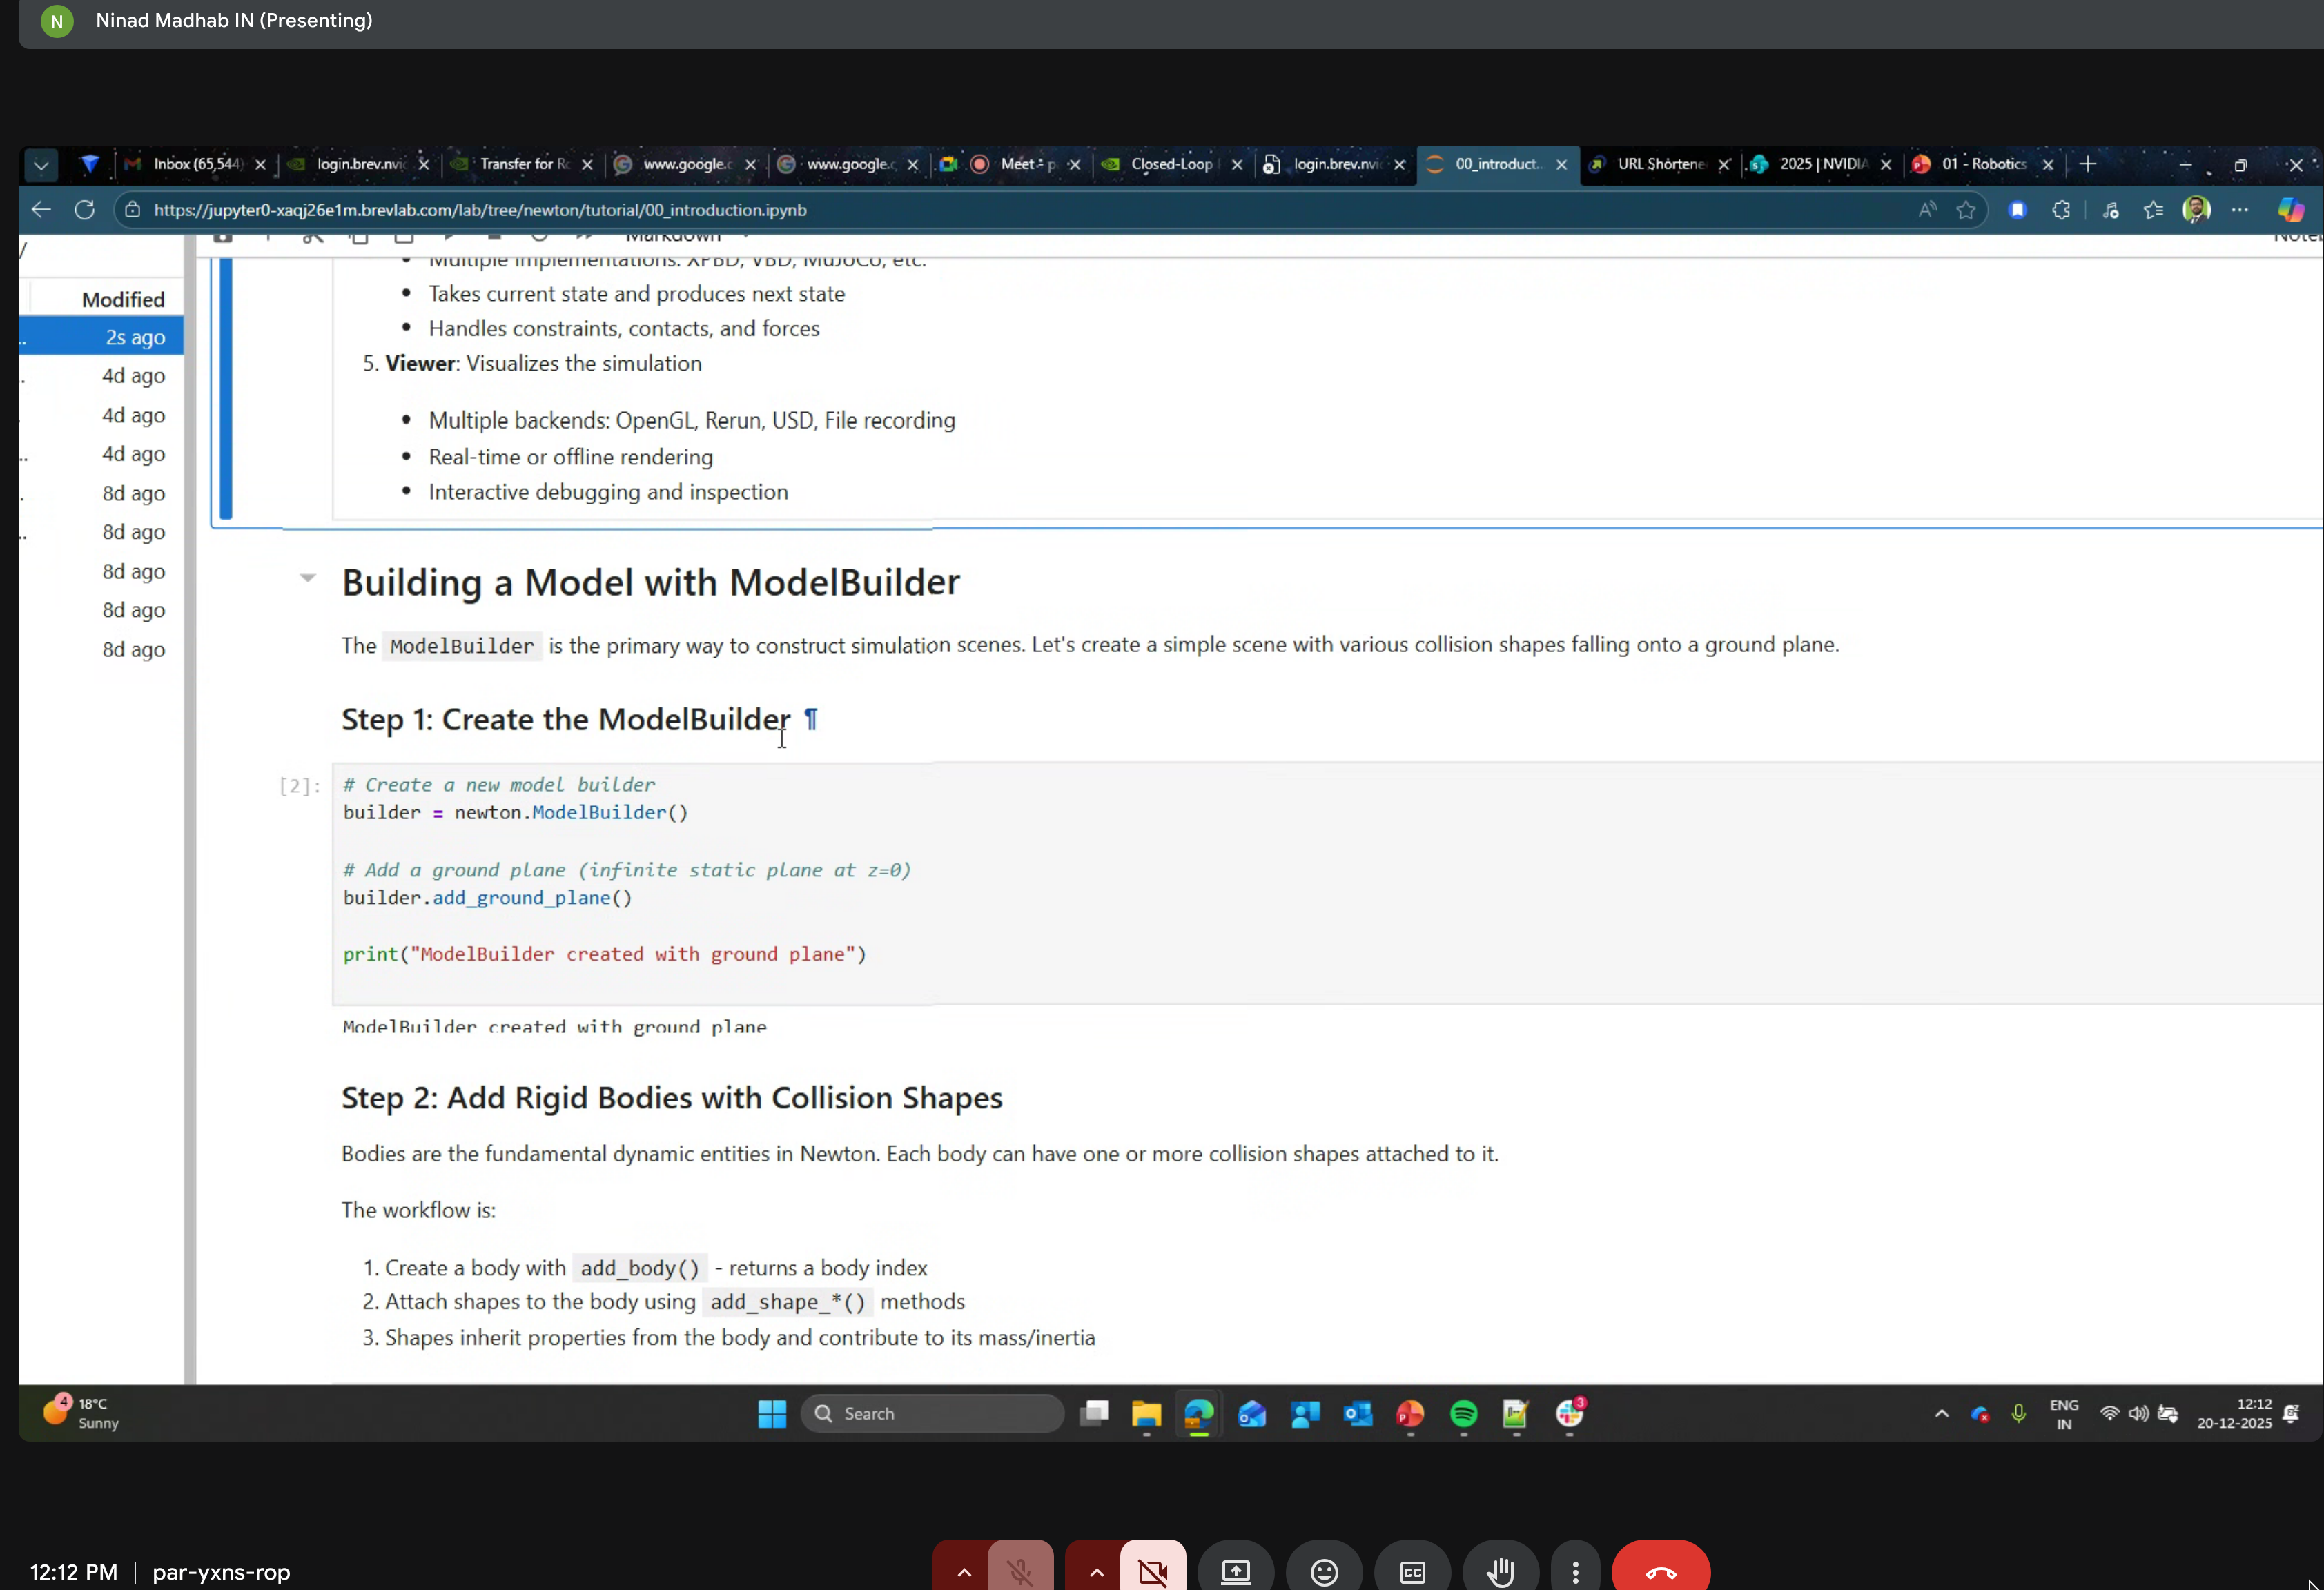Collapse the ModelBuilder section heading

307,580
